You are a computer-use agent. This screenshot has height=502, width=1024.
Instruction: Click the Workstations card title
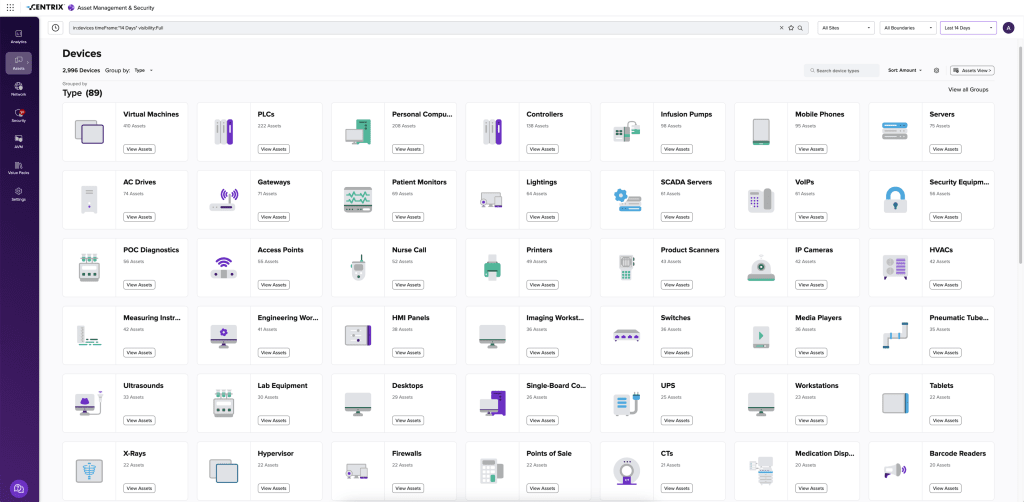[x=817, y=386]
